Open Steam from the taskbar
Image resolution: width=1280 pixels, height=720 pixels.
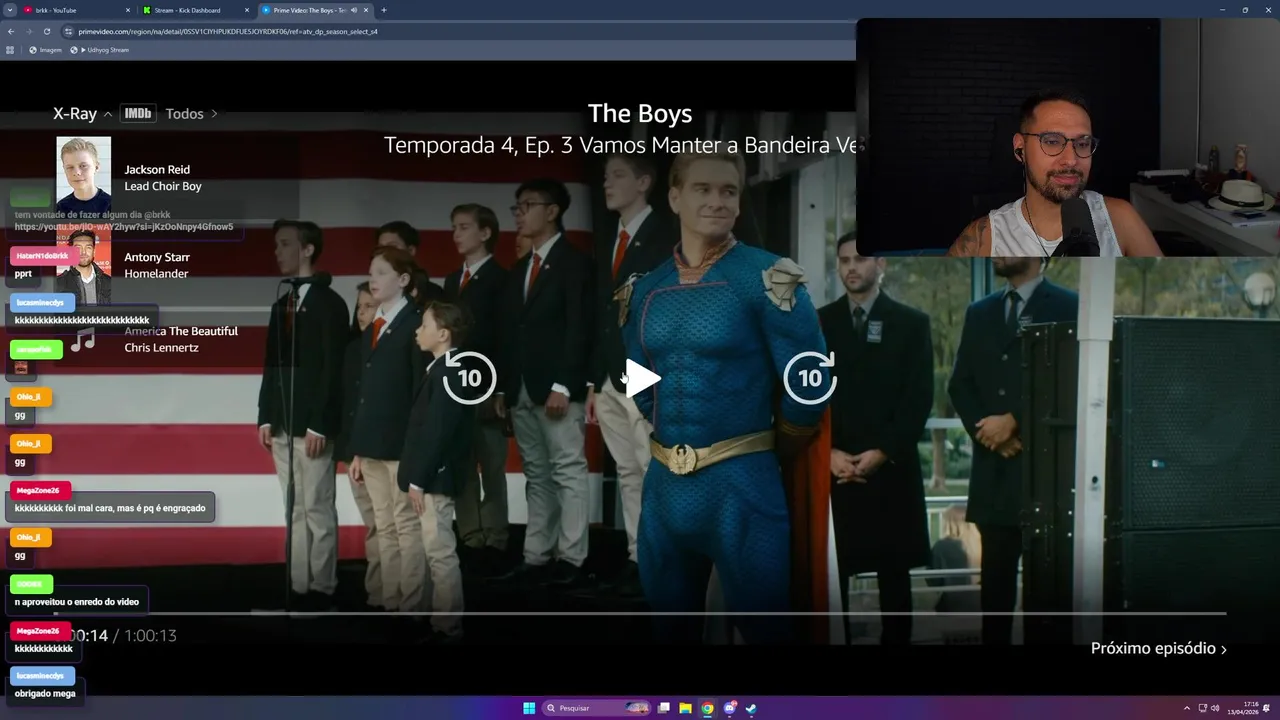[751, 708]
